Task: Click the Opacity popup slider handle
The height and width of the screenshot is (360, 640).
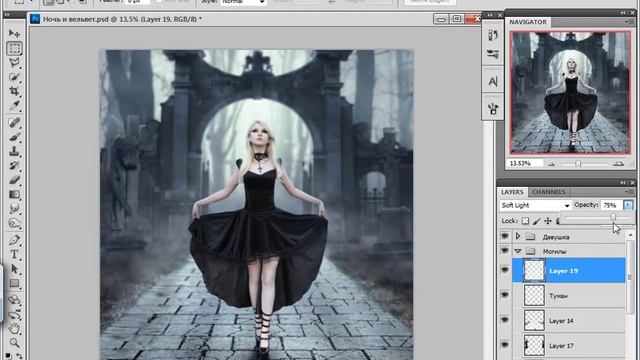Action: point(613,218)
